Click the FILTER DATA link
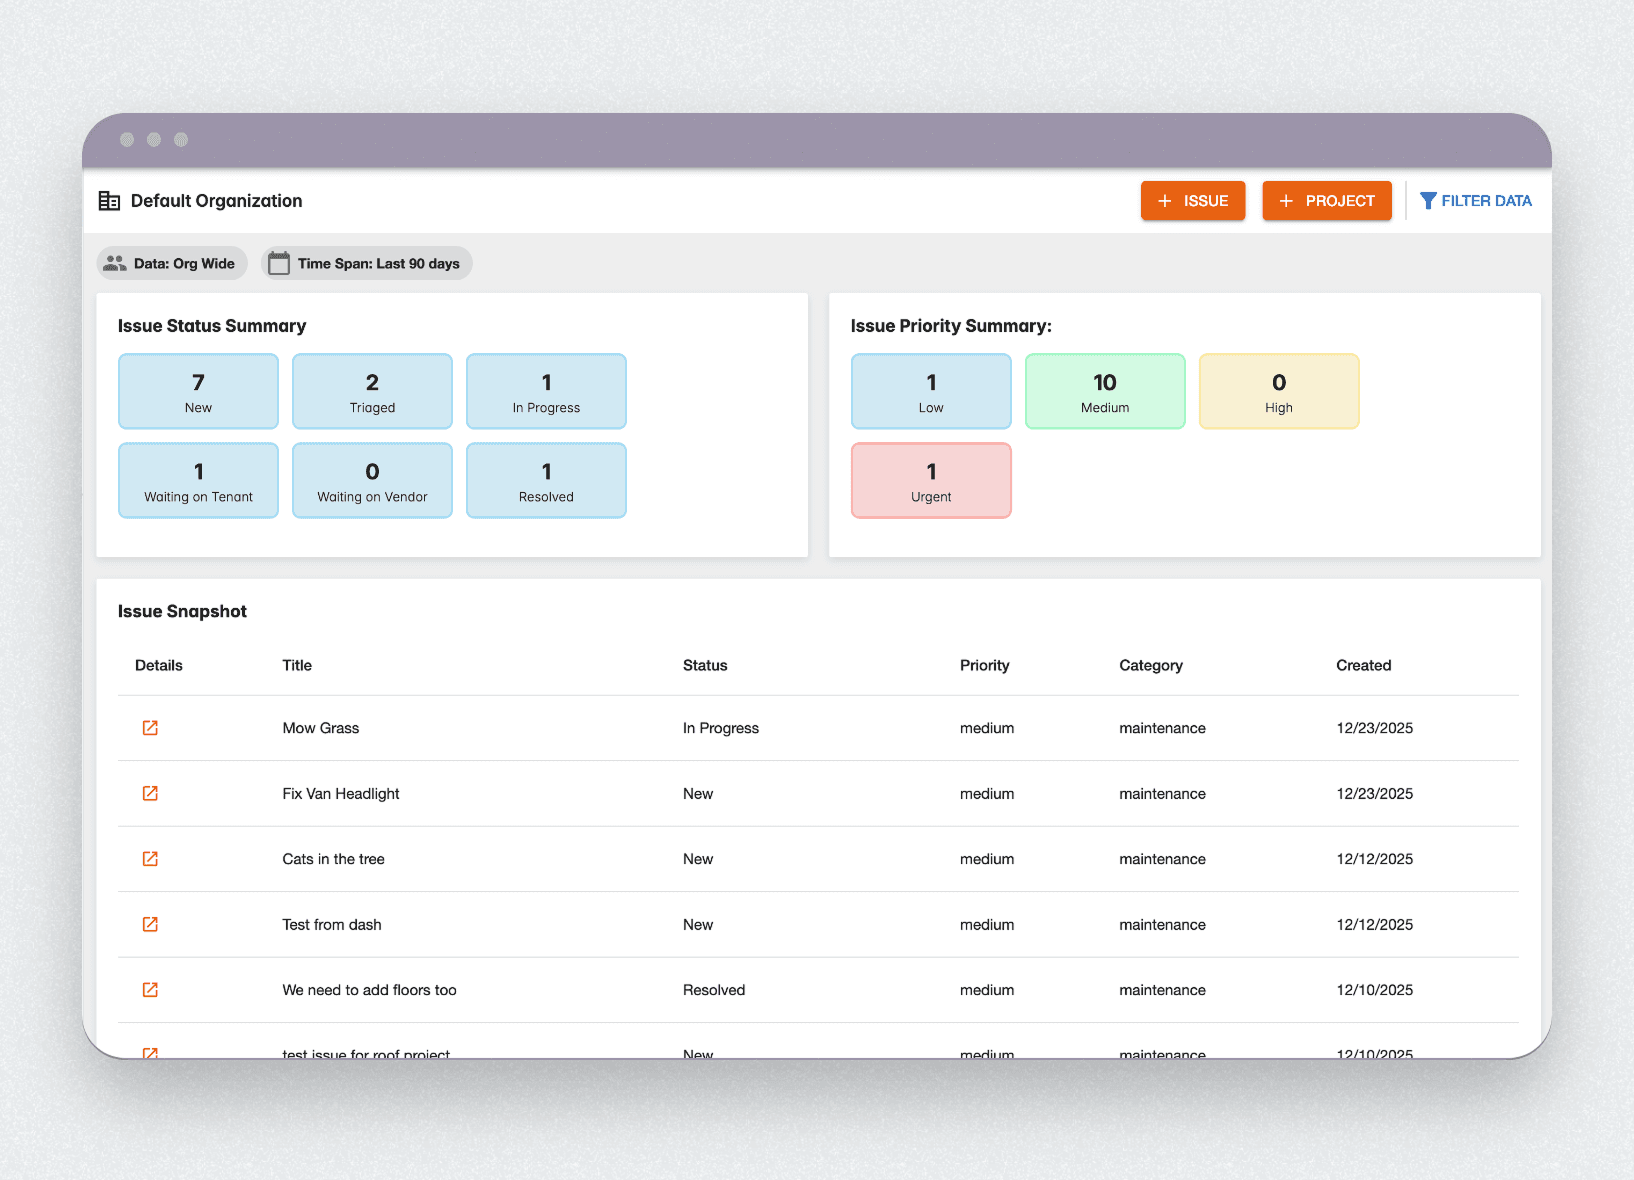This screenshot has height=1180, width=1634. (1486, 200)
